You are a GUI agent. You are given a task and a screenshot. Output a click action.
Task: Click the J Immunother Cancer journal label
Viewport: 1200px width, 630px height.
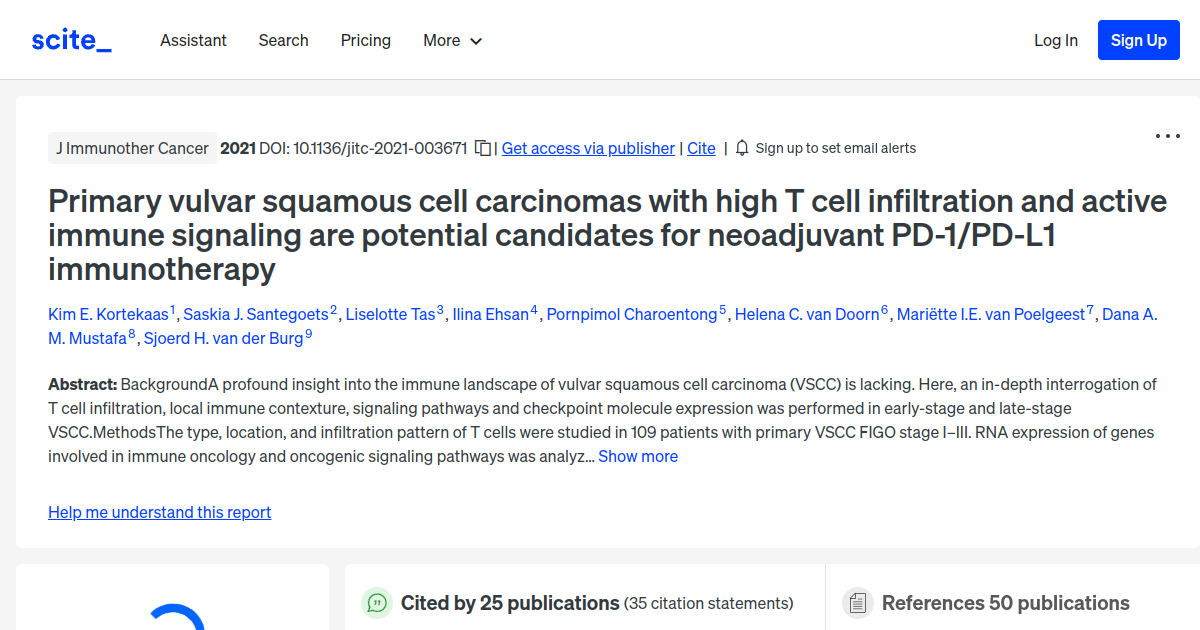(132, 147)
